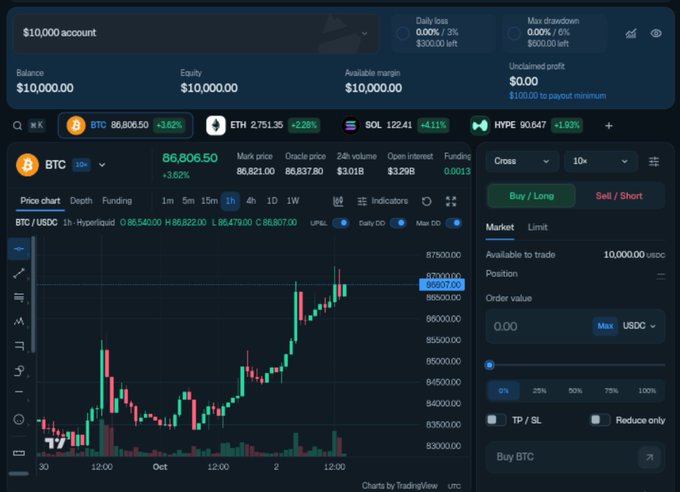The image size is (680, 492).
Task: Switch to the Depth tab
Action: [81, 201]
